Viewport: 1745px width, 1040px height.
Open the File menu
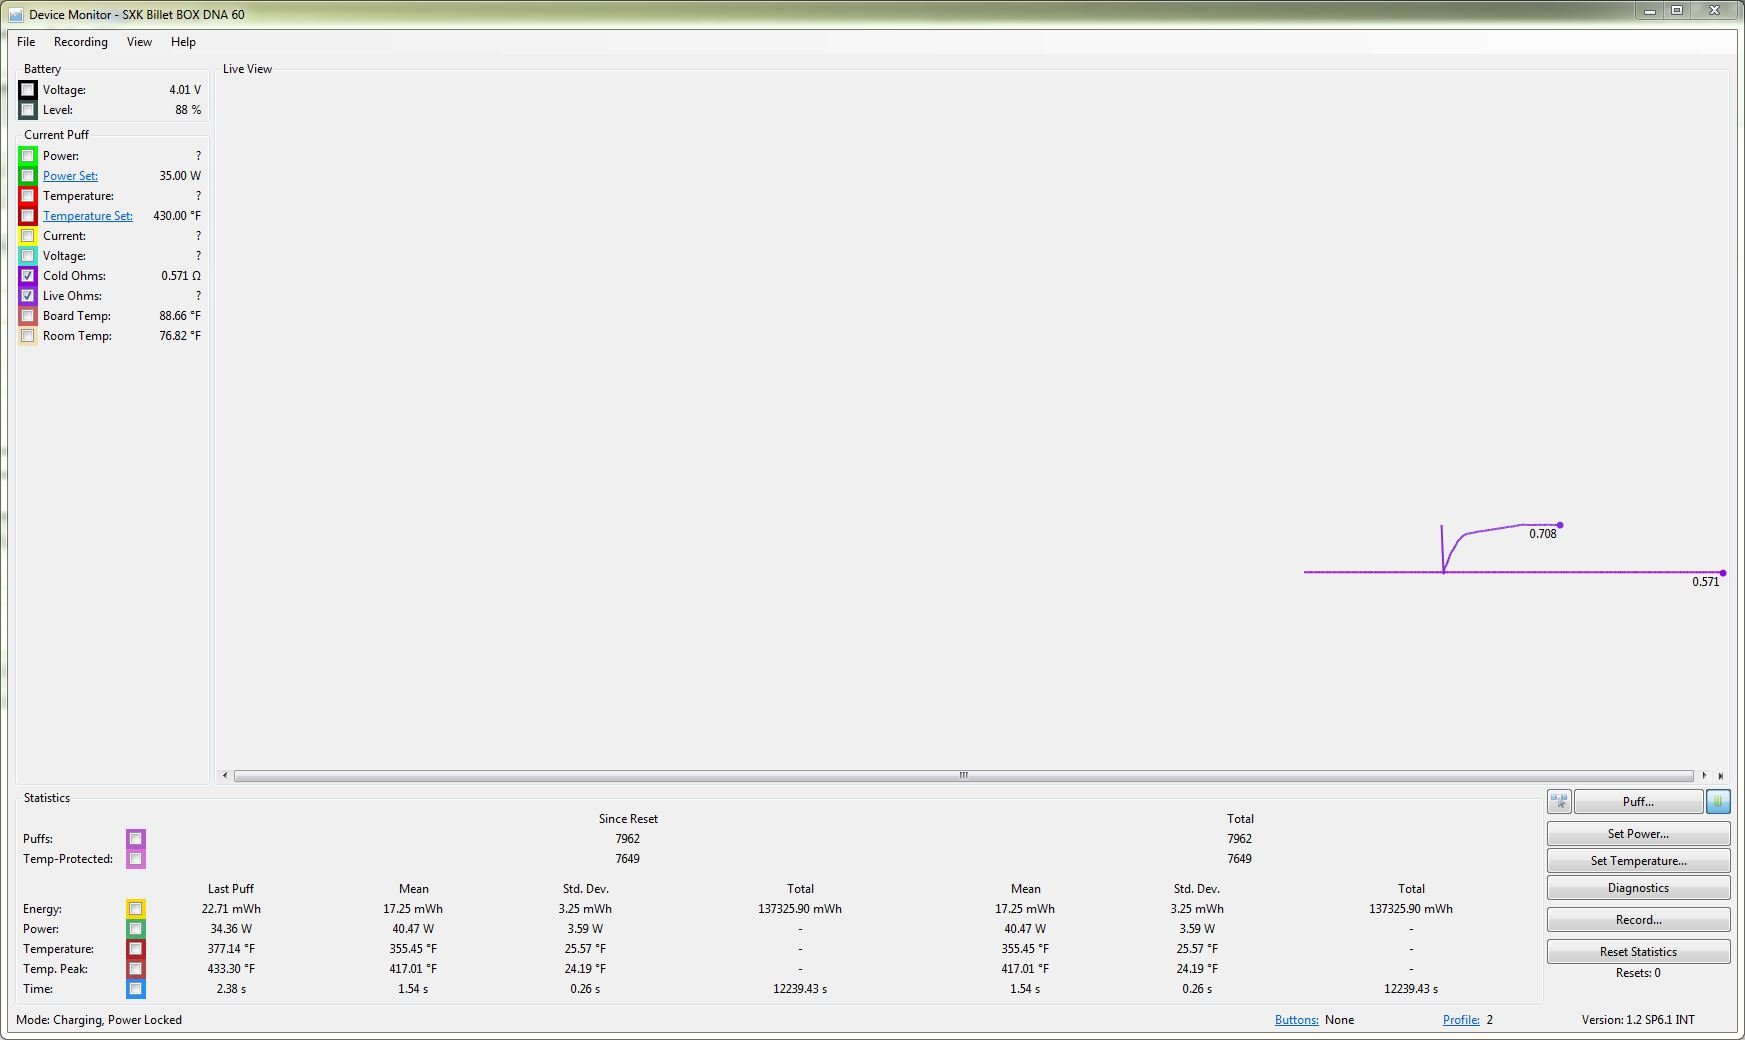click(x=26, y=42)
